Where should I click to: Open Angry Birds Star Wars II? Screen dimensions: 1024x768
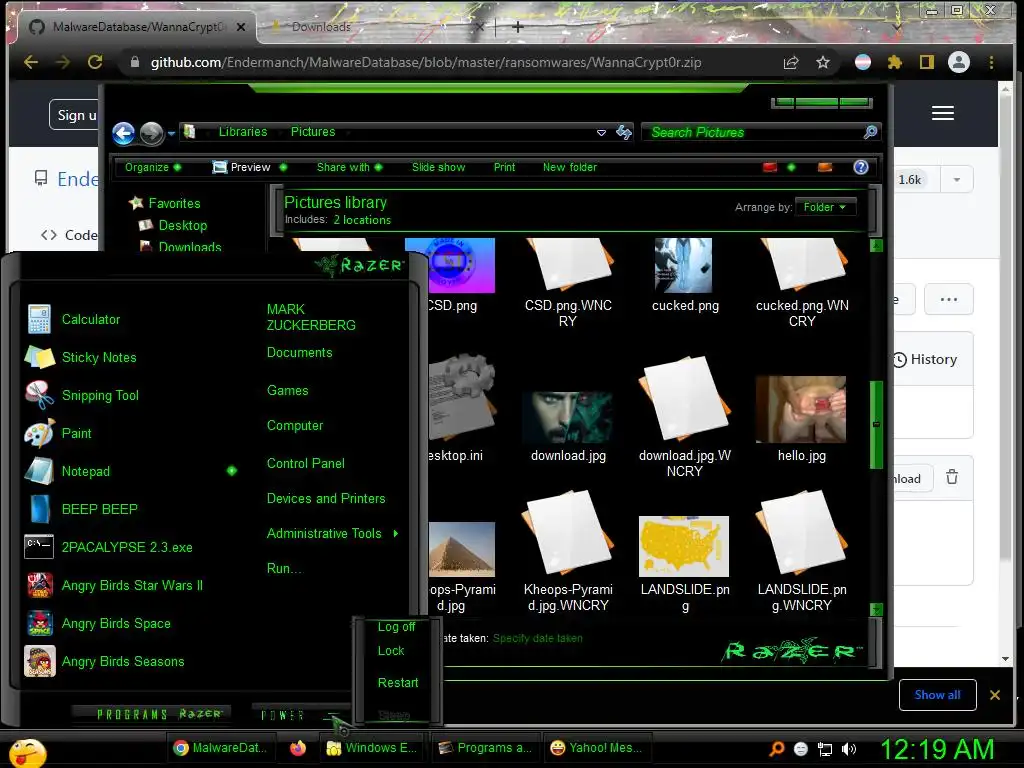point(114,585)
